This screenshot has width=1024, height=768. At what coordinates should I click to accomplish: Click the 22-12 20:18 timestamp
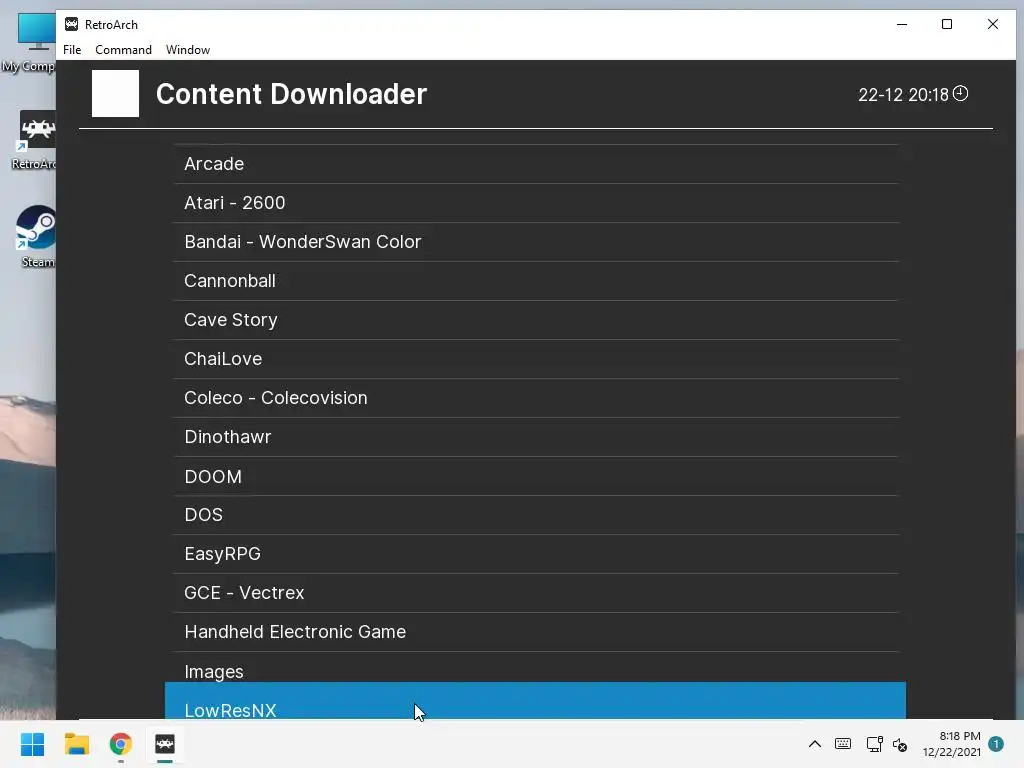(x=903, y=95)
